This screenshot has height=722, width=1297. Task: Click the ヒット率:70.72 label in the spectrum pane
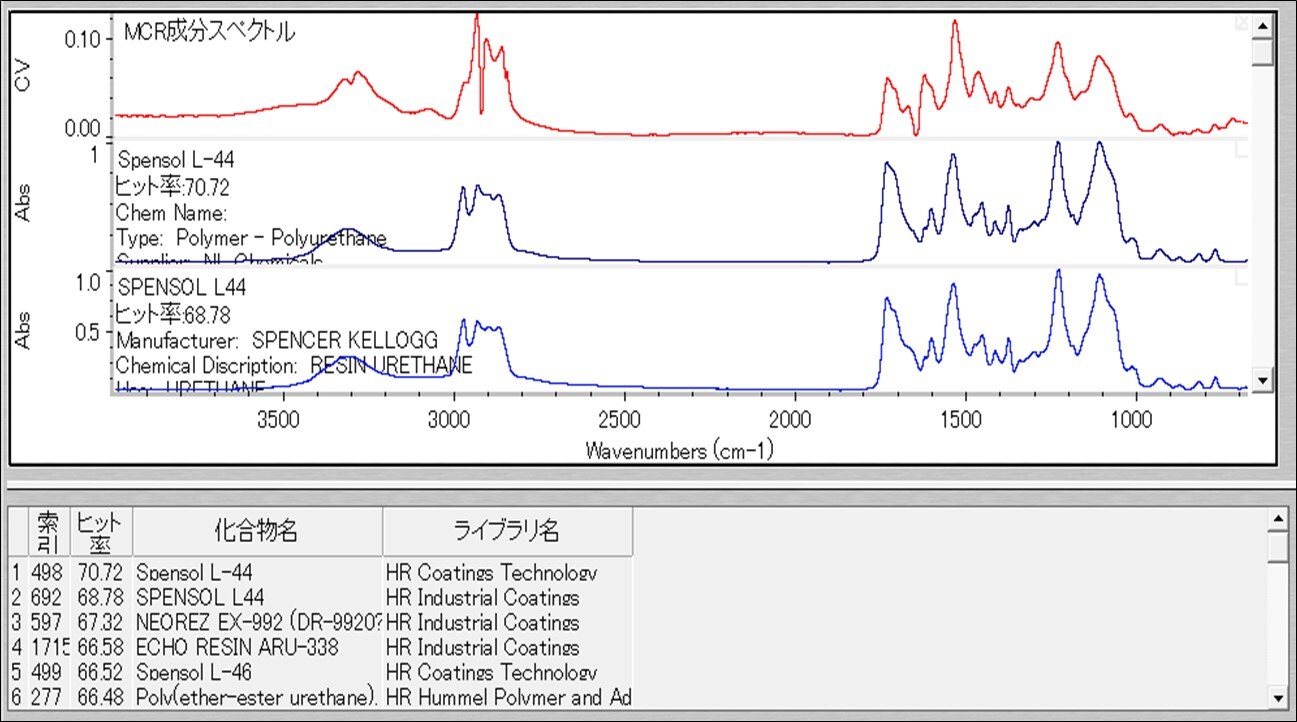[x=173, y=185]
